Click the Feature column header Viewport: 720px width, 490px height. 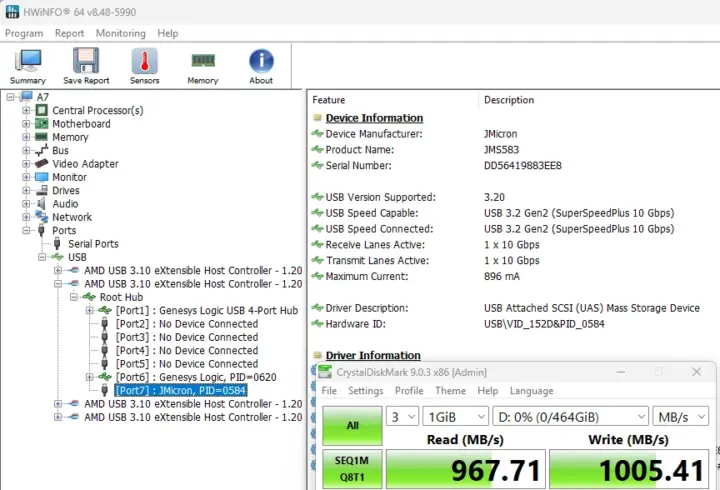[329, 100]
